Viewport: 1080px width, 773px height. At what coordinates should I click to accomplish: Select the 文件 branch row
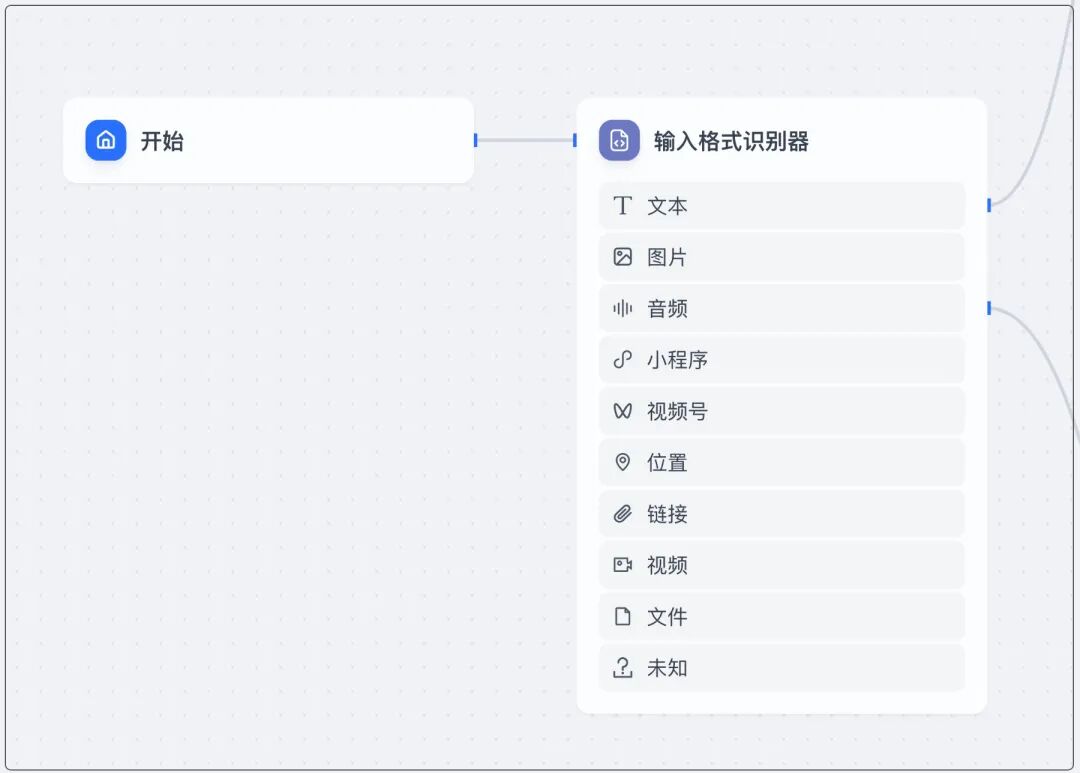point(782,617)
